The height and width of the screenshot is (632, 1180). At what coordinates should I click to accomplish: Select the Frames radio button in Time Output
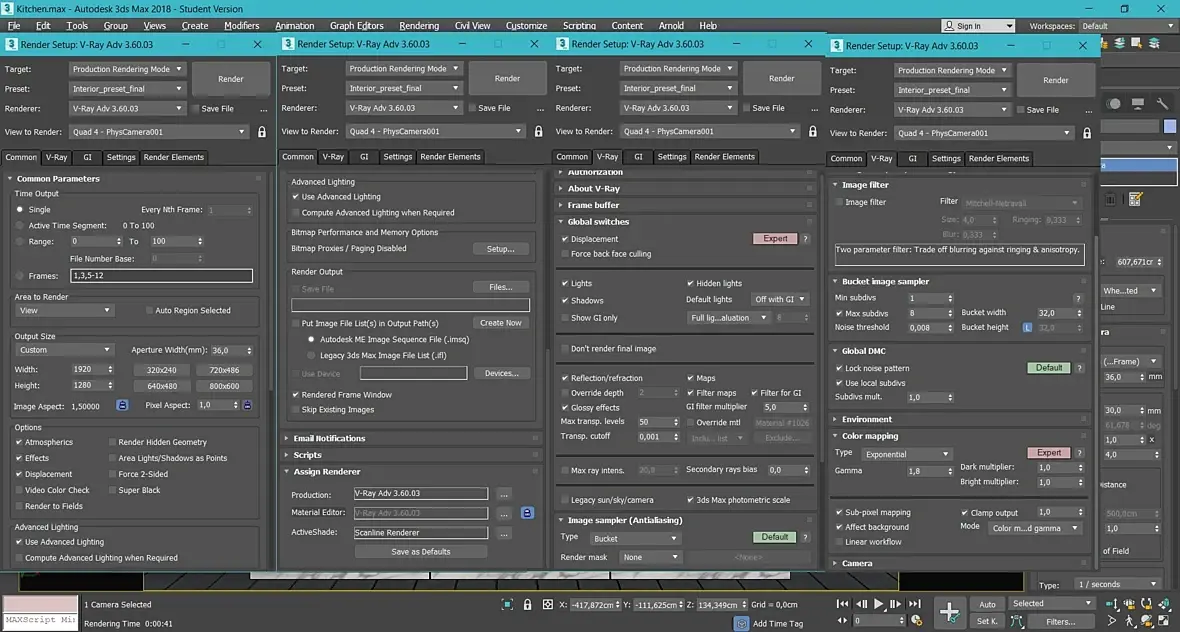20,276
